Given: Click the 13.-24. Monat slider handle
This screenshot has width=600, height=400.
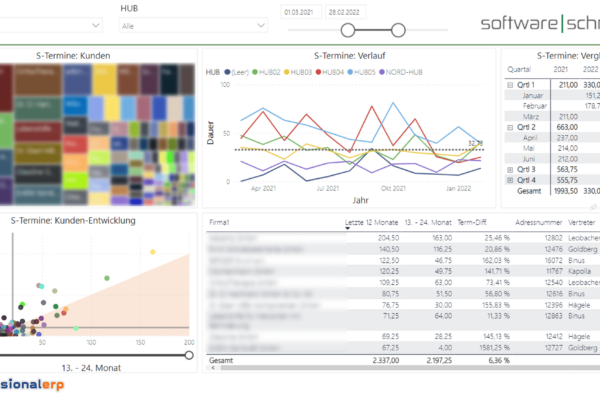Looking at the screenshot, I should tap(189, 355).
